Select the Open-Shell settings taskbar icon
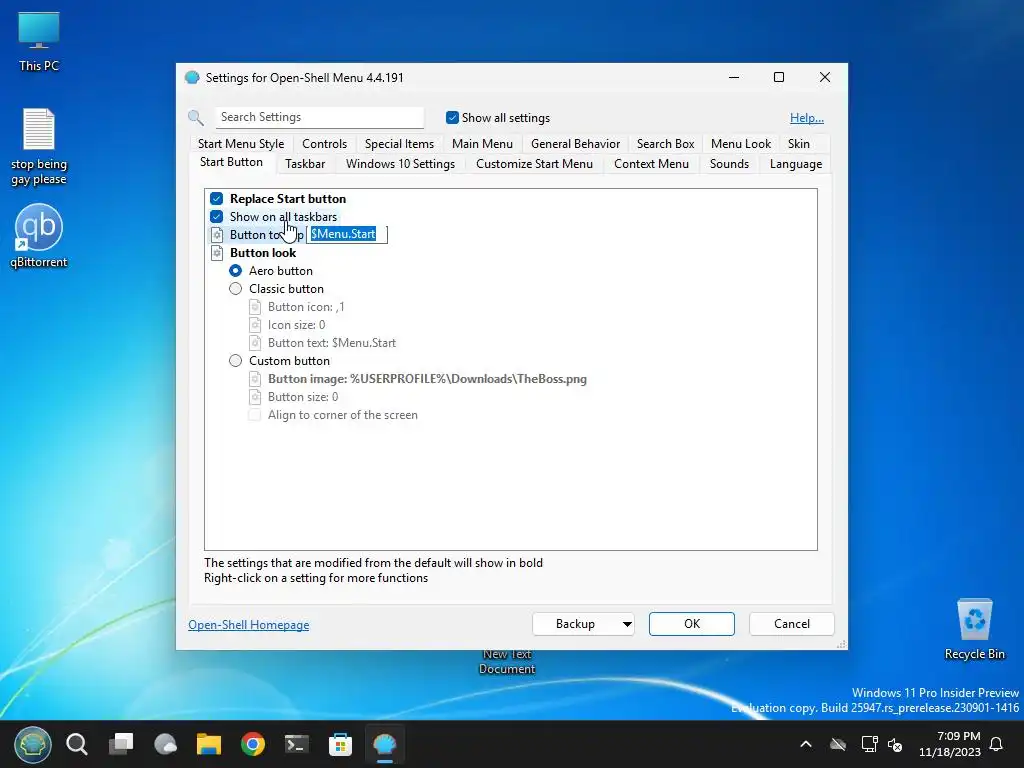Viewport: 1024px width, 768px height. pos(385,744)
